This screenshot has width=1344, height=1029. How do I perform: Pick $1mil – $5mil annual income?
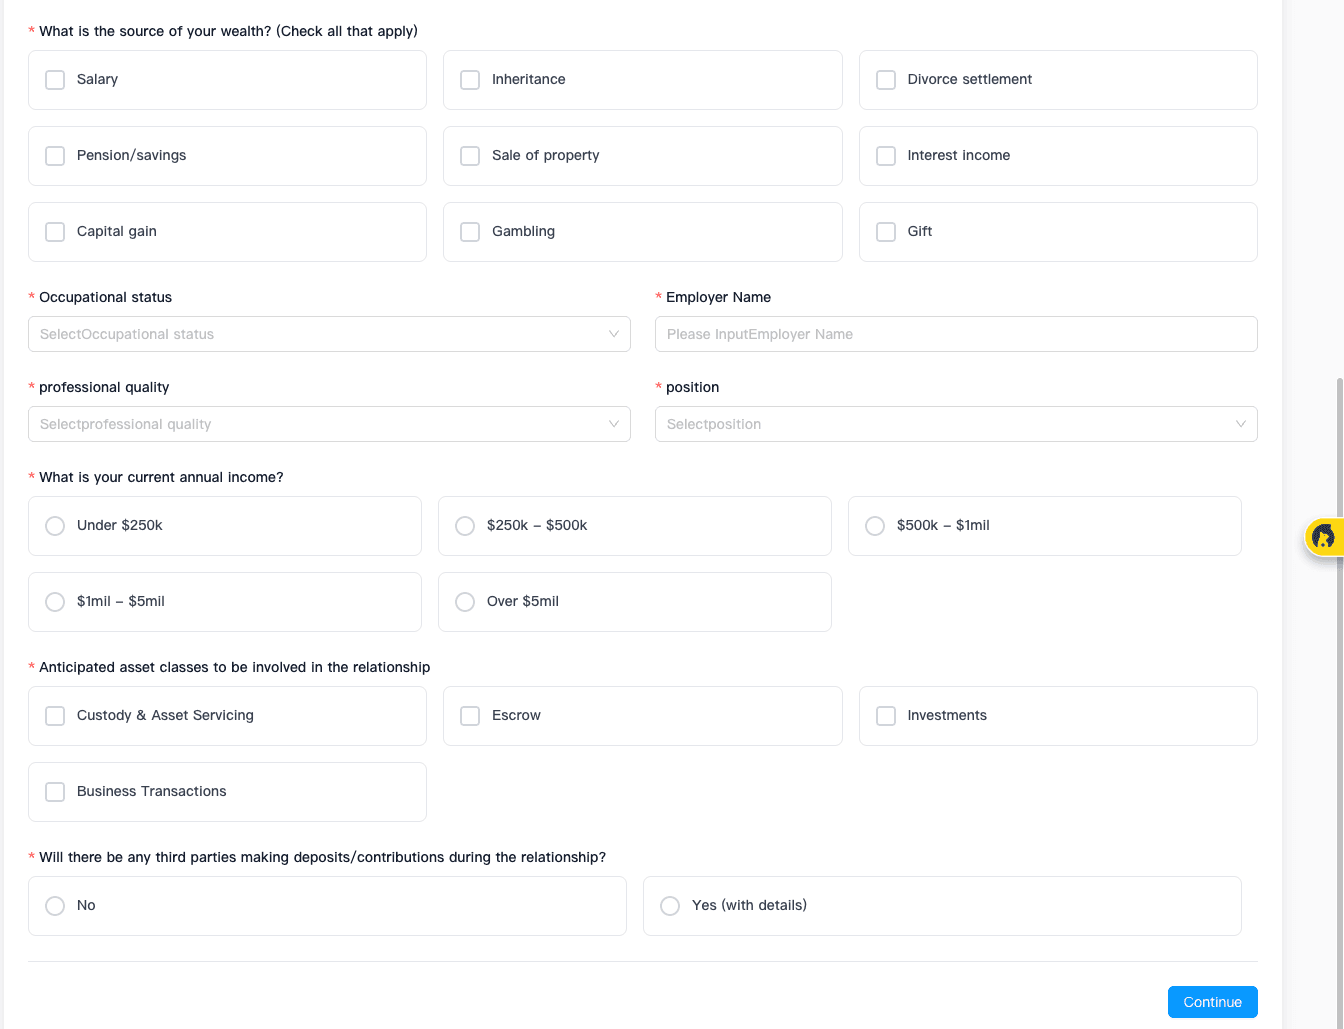coord(55,602)
